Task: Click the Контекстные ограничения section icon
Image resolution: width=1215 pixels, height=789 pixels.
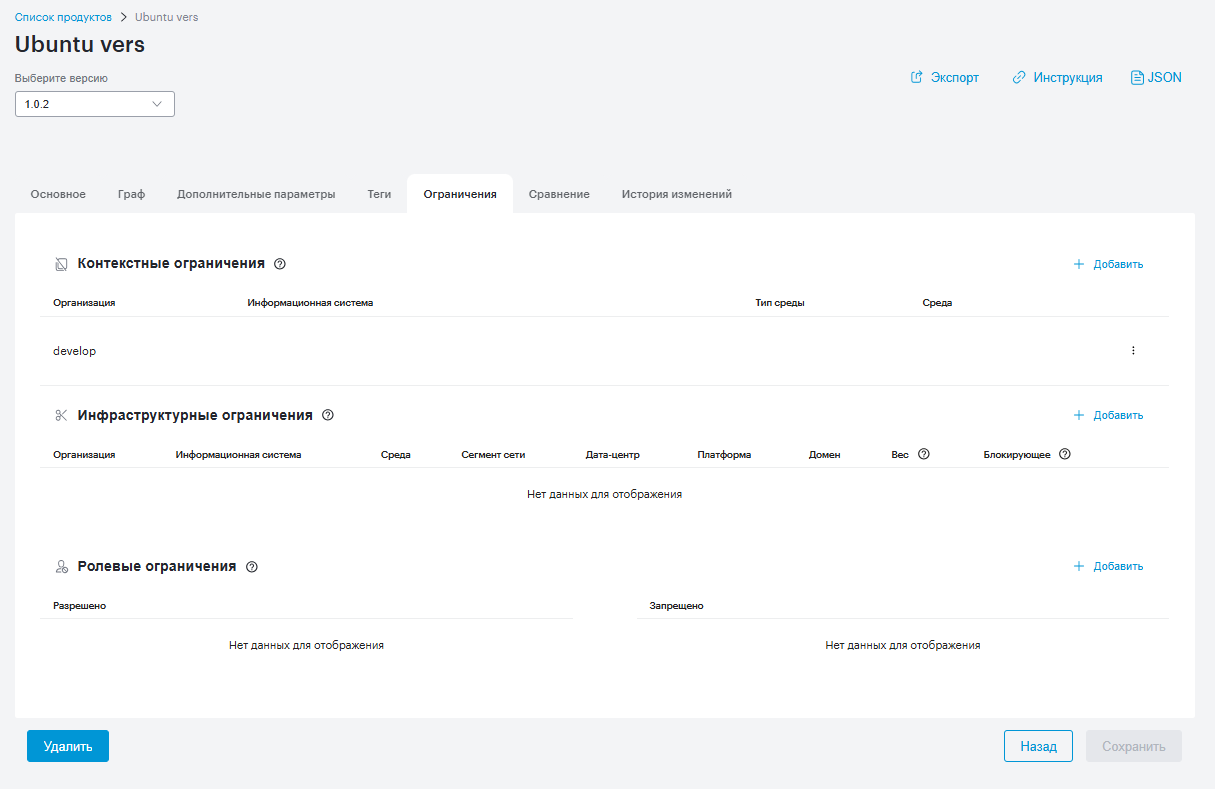Action: pyautogui.click(x=61, y=264)
